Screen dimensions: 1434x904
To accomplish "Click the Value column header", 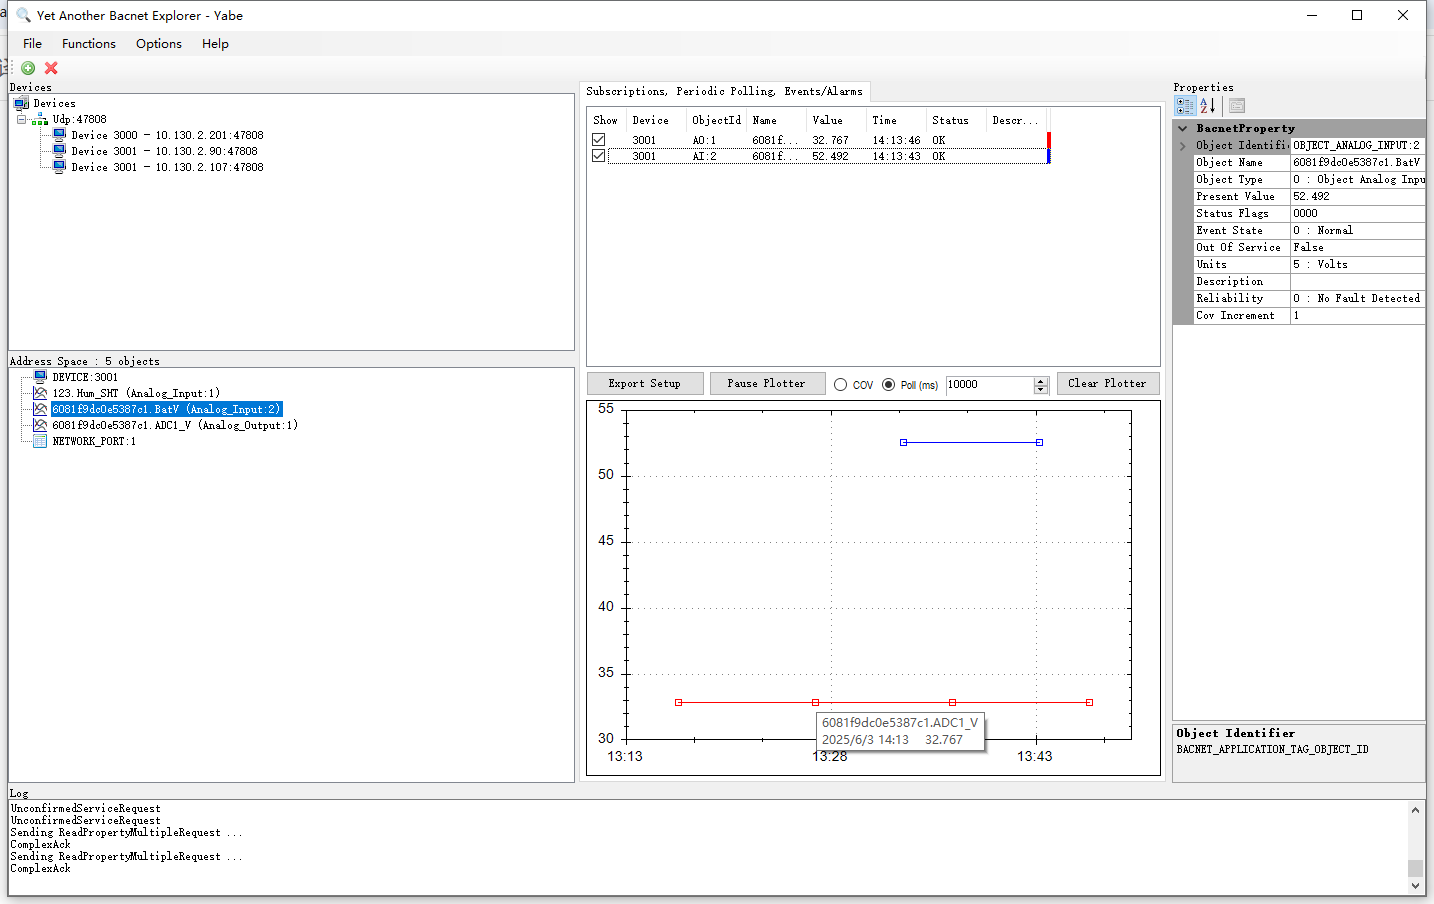I will click(x=836, y=120).
